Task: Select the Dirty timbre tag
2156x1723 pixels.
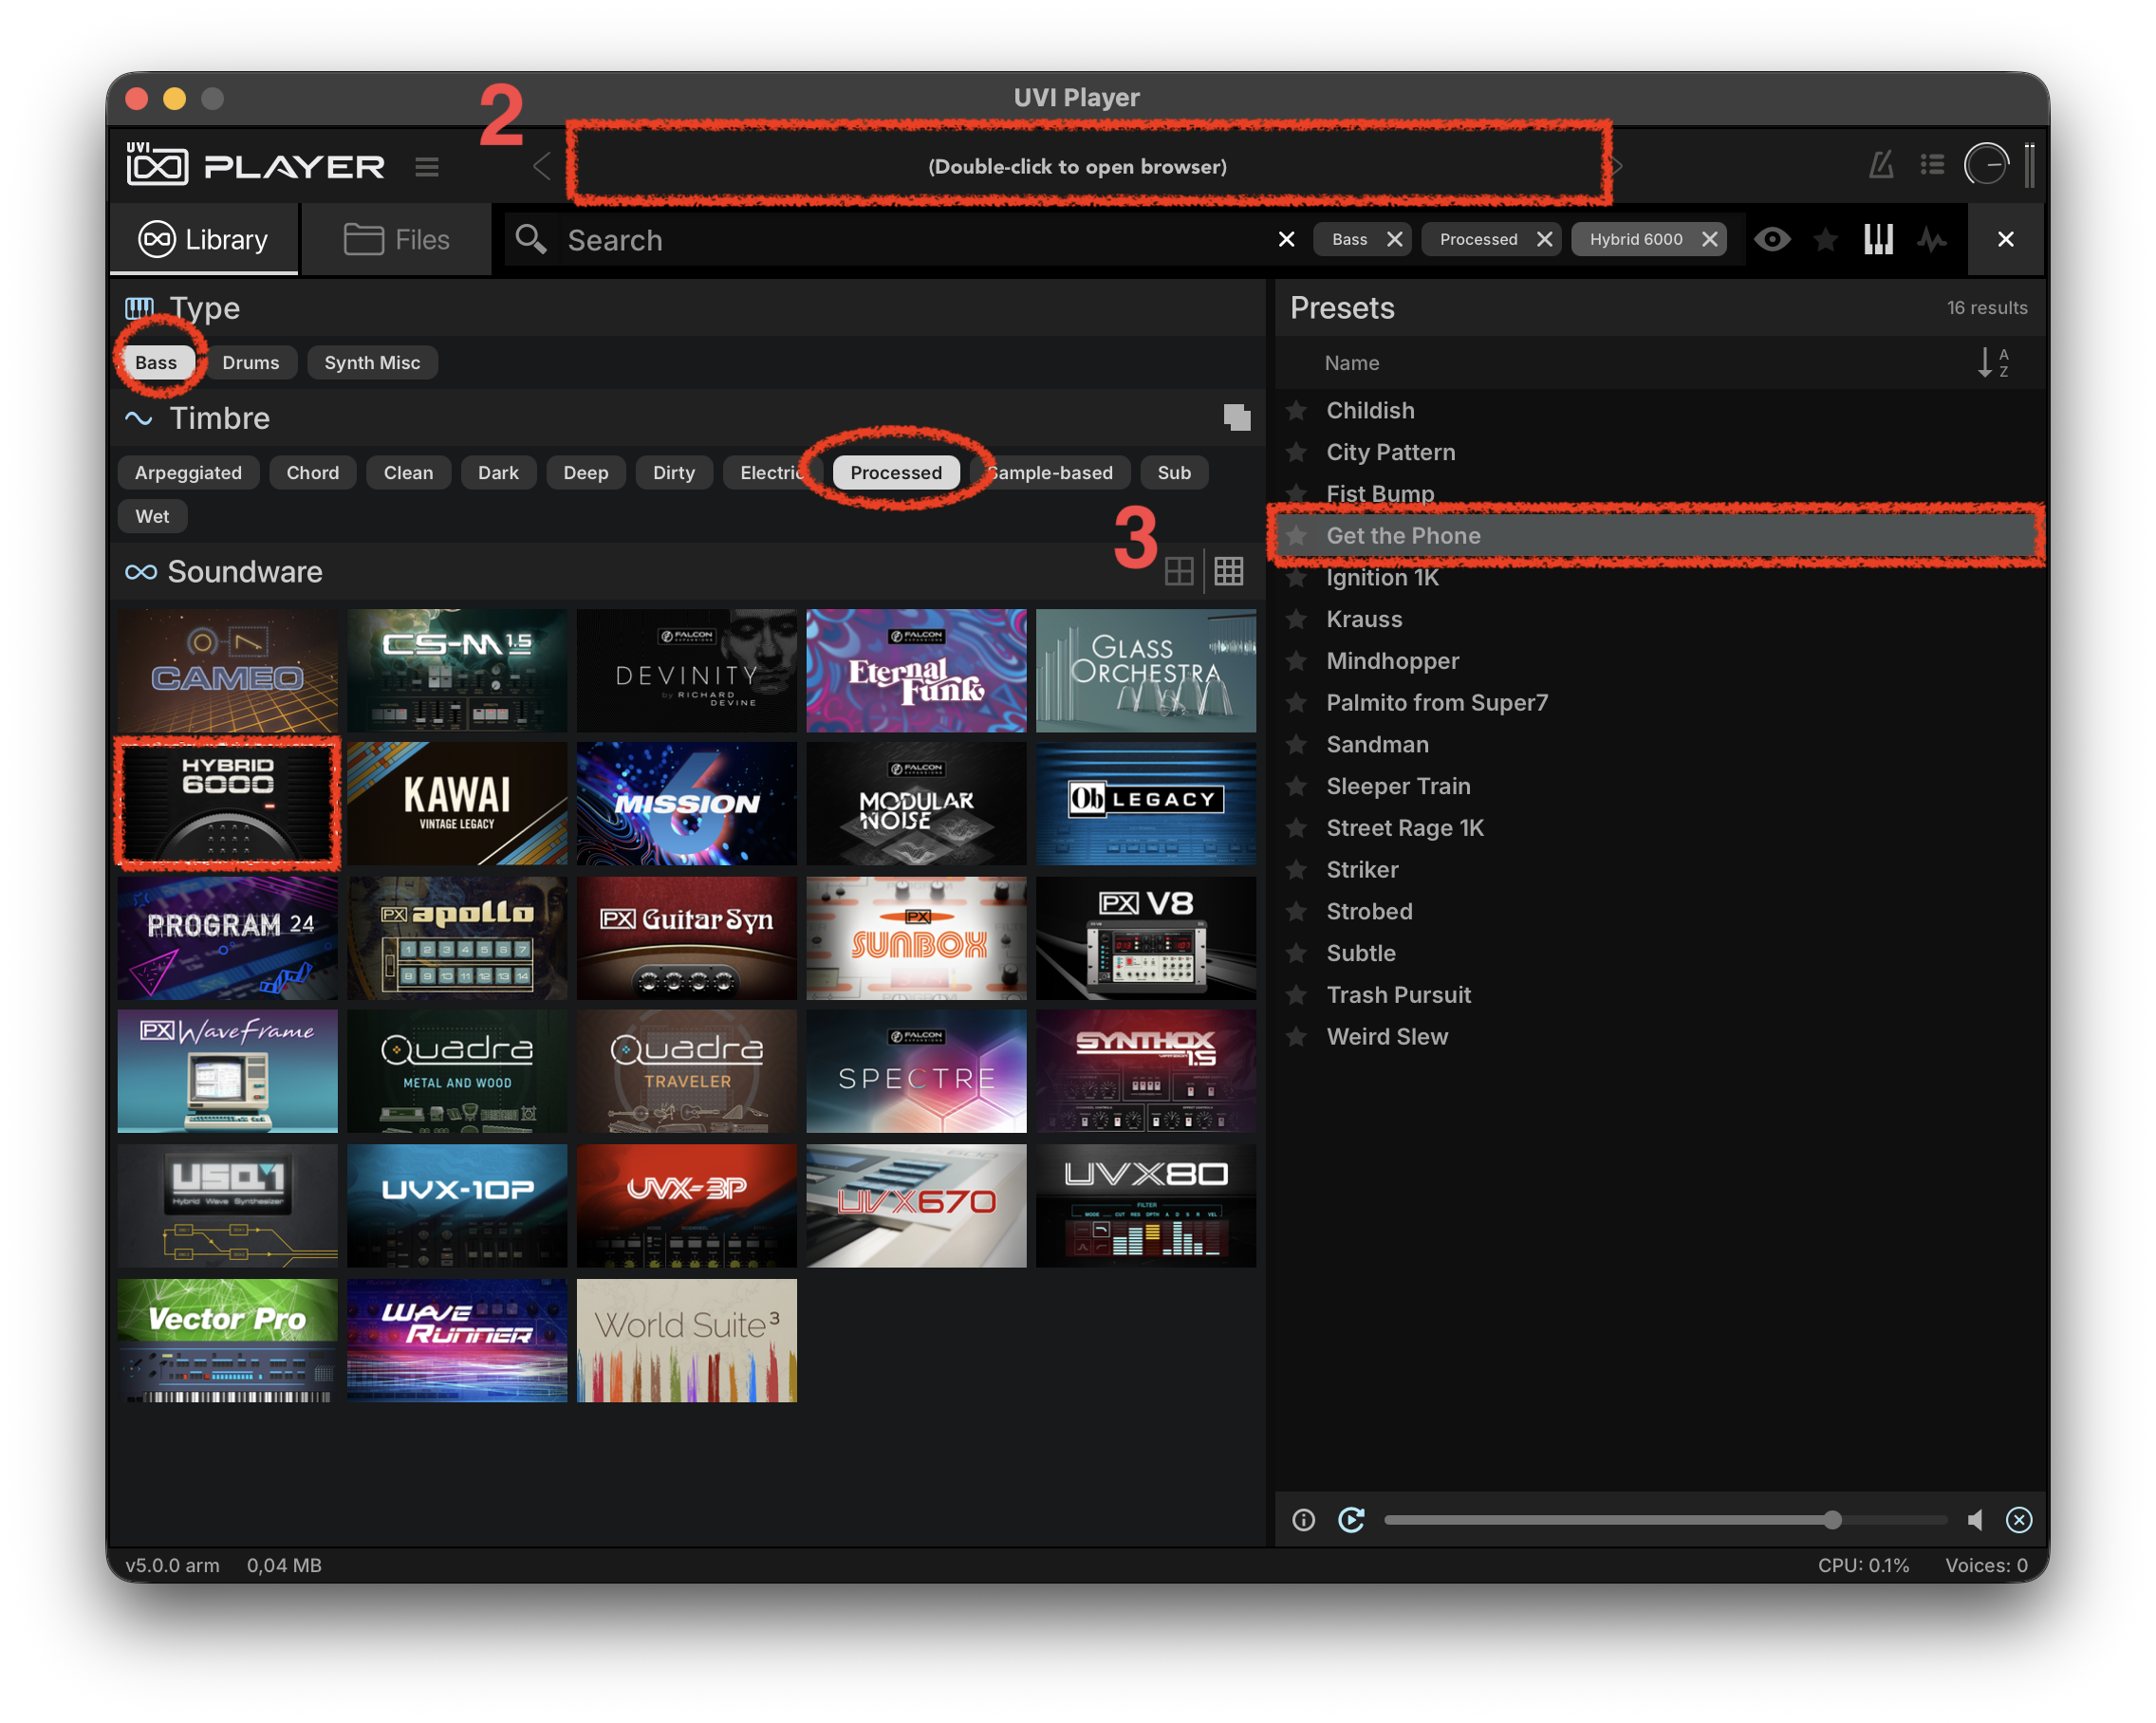Action: [x=674, y=473]
